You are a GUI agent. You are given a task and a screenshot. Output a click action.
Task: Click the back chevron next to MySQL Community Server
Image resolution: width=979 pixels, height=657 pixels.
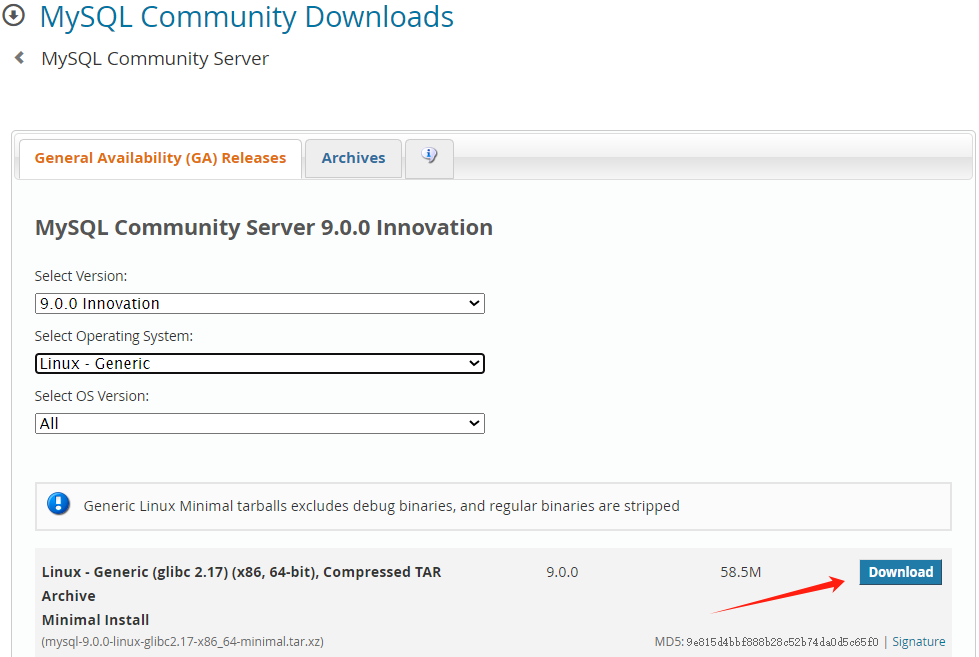coord(19,58)
